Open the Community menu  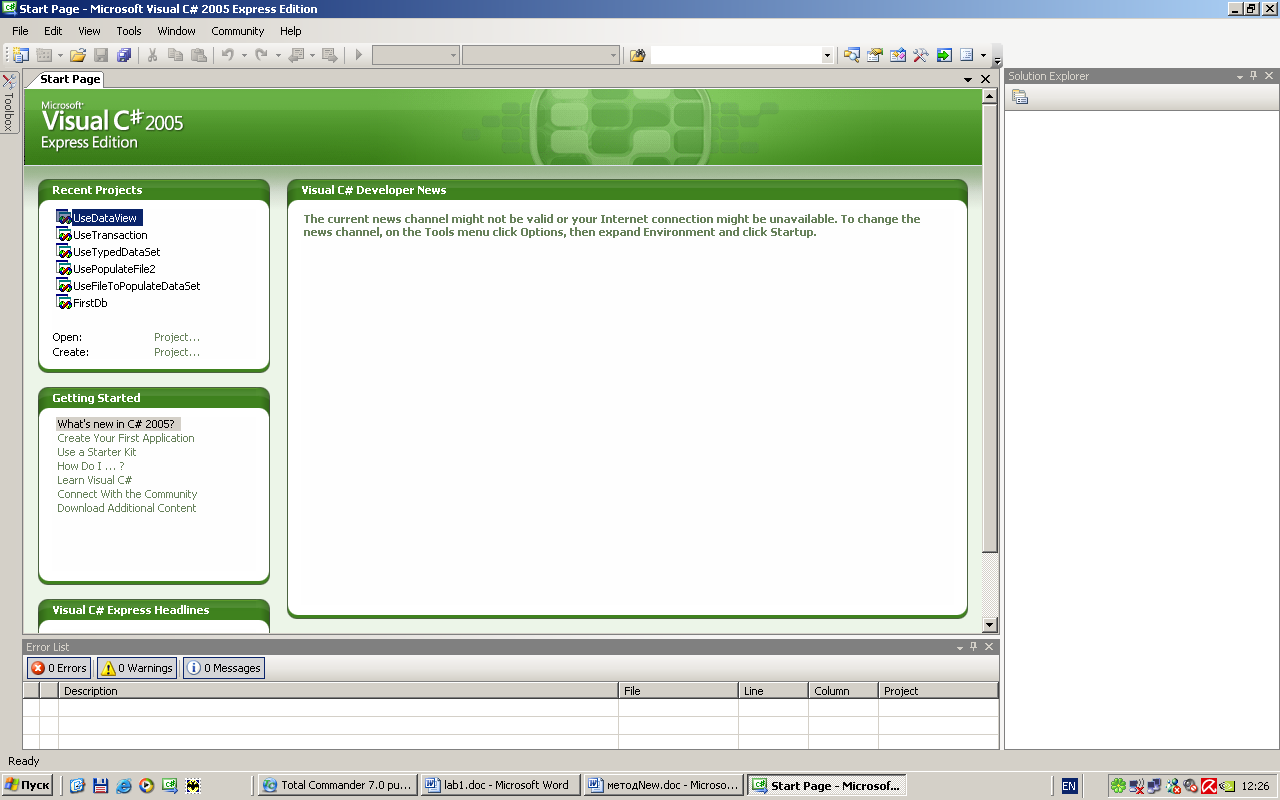click(238, 31)
